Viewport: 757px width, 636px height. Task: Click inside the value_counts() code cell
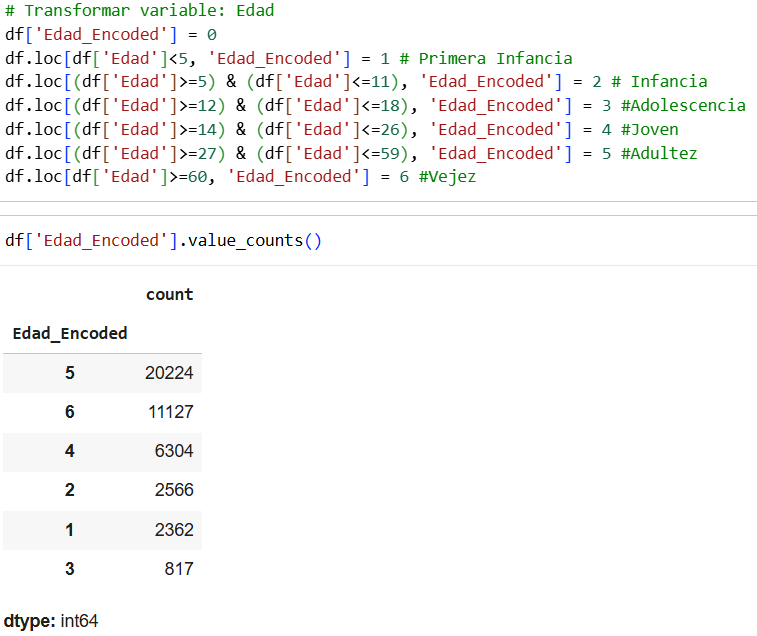click(163, 240)
